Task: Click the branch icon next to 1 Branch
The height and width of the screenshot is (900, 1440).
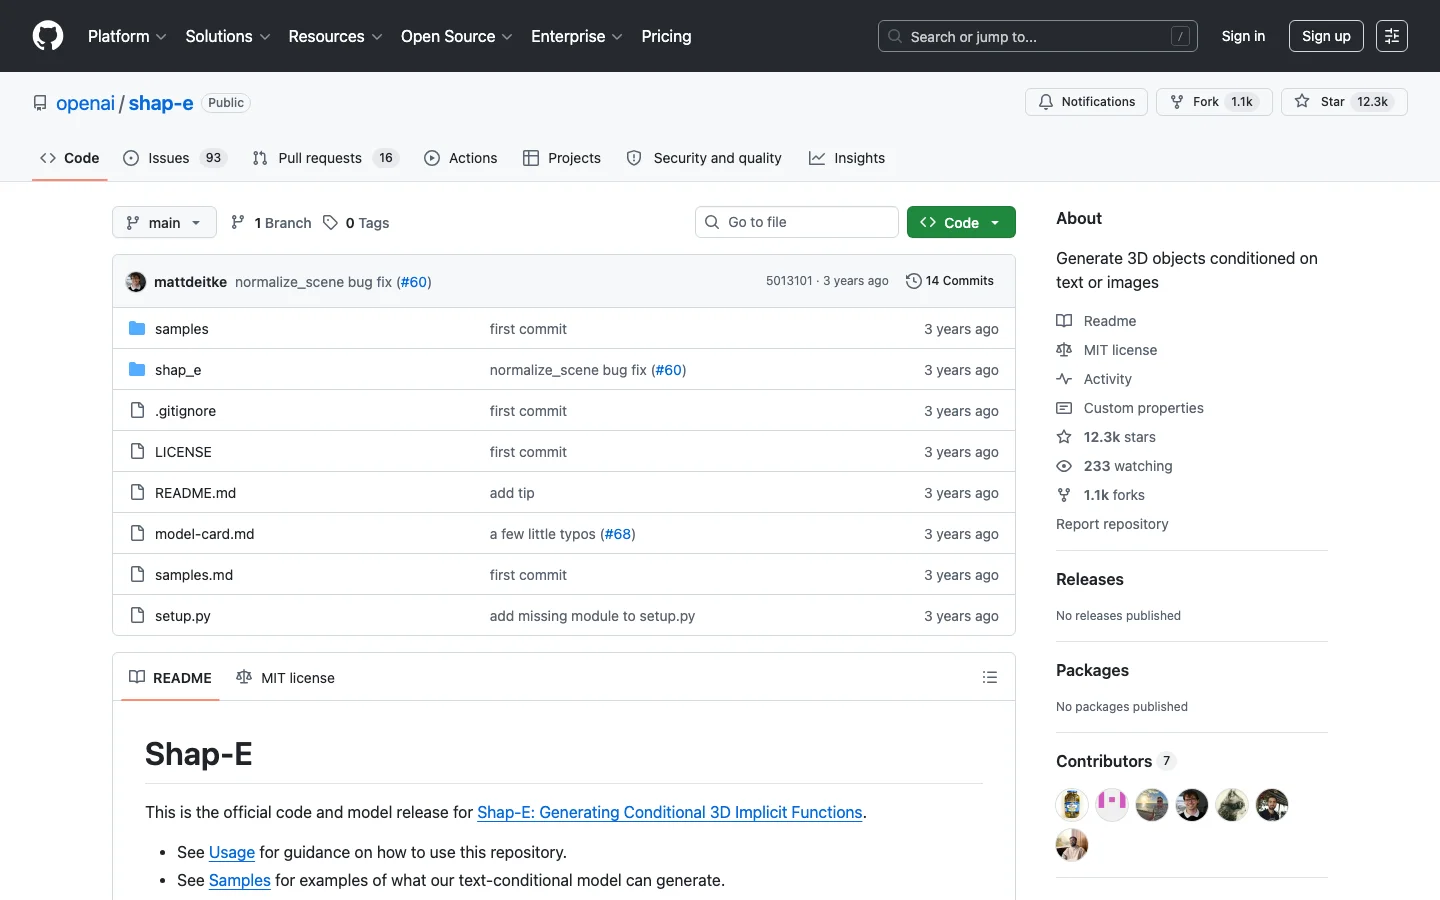Action: click(x=238, y=223)
